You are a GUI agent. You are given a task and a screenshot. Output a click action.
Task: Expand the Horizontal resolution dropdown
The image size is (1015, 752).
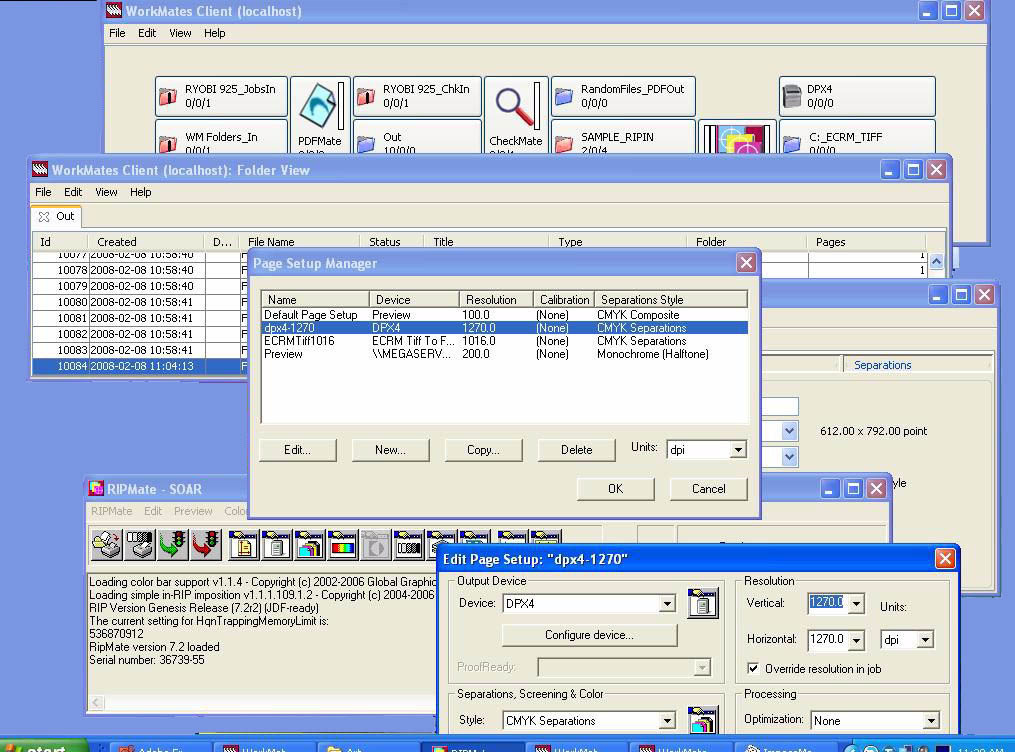(856, 640)
